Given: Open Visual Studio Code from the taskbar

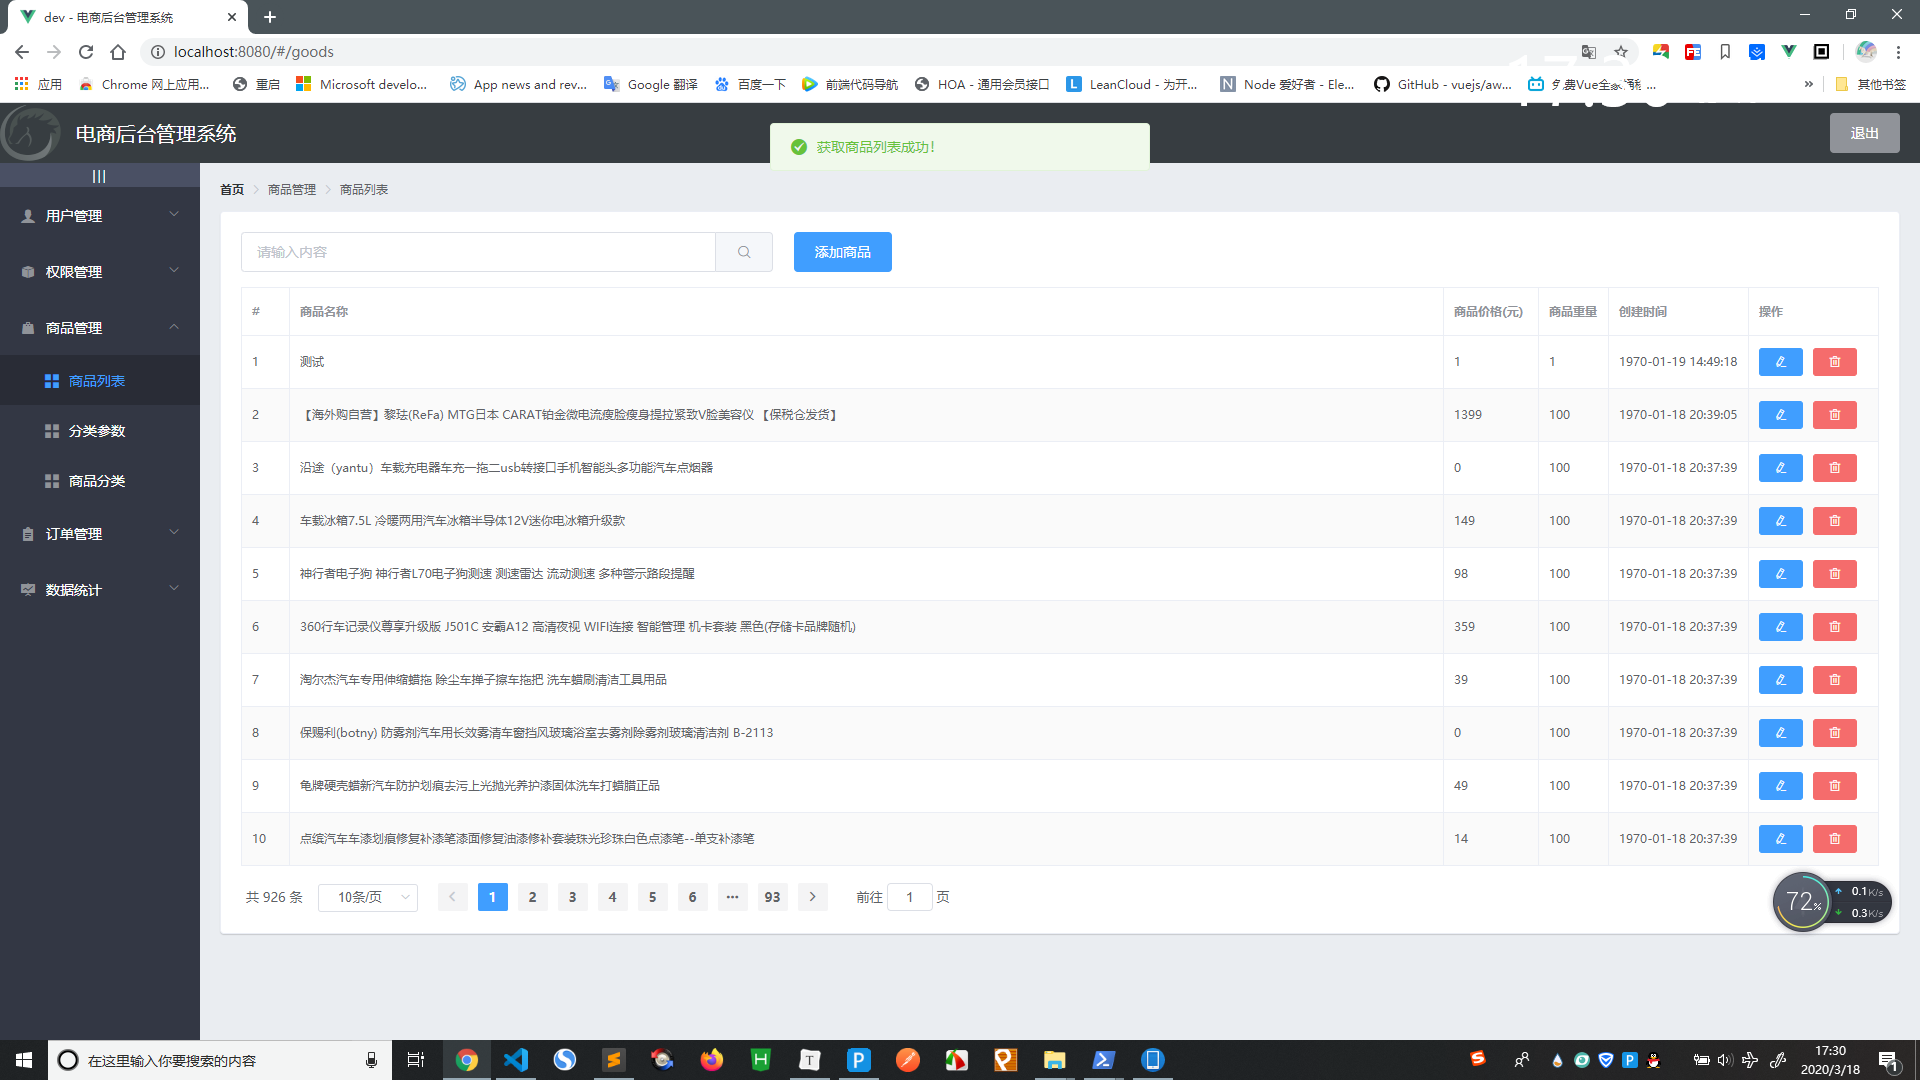Looking at the screenshot, I should pos(516,1060).
